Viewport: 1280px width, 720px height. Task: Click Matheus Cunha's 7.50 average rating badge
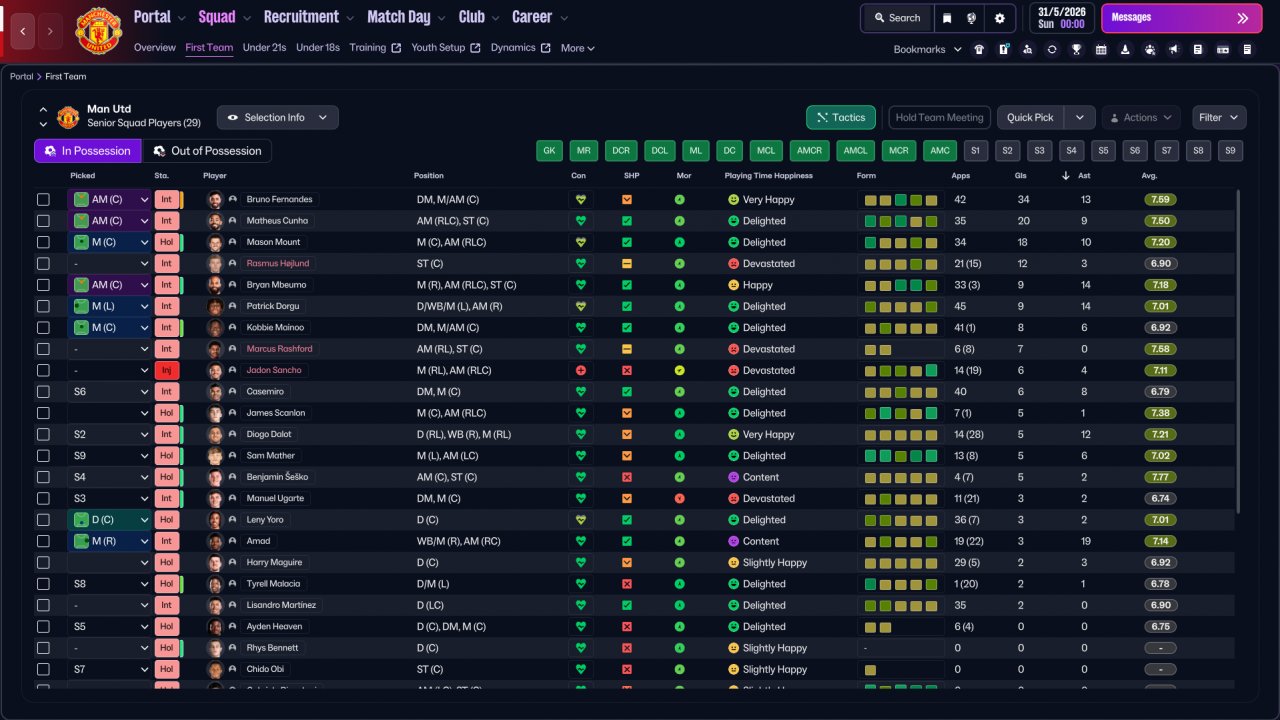pyautogui.click(x=1161, y=221)
